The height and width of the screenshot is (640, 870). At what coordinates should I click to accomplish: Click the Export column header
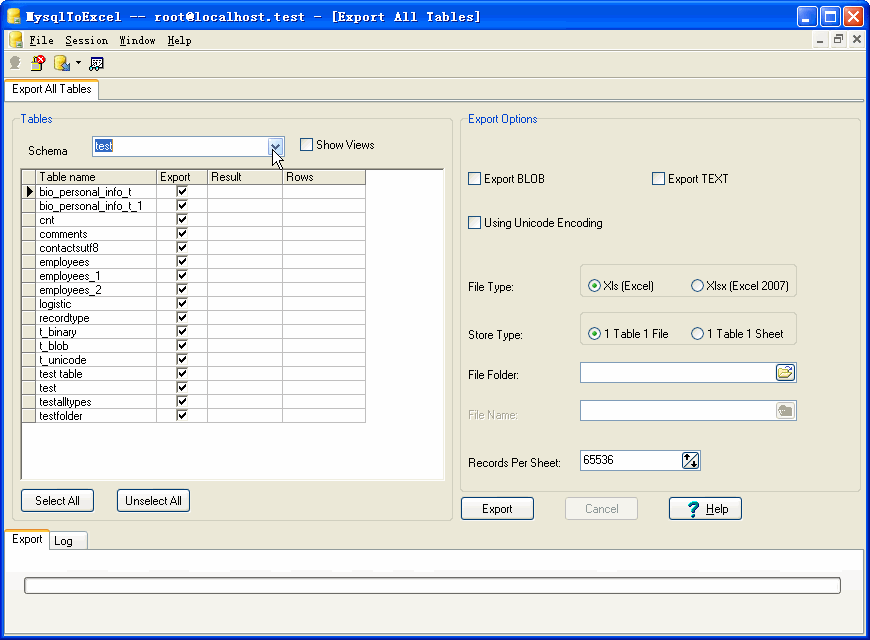pyautogui.click(x=182, y=177)
